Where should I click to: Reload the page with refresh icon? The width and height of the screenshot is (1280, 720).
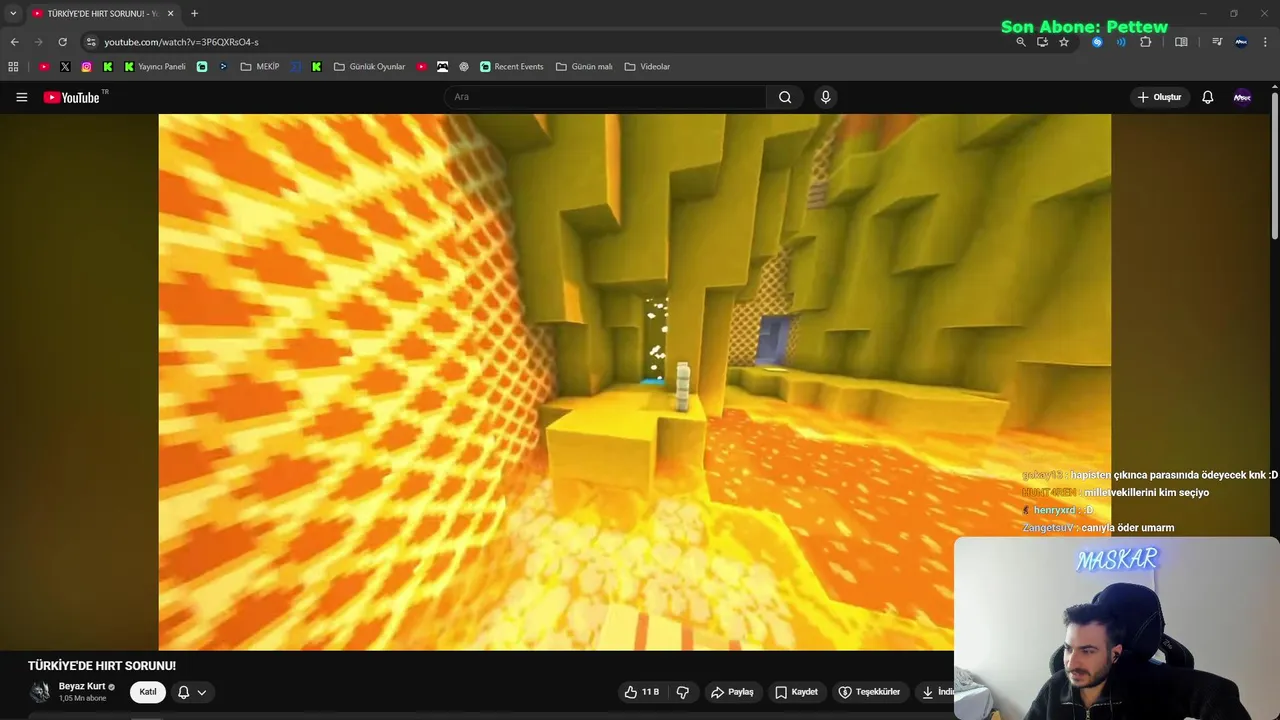click(x=62, y=42)
